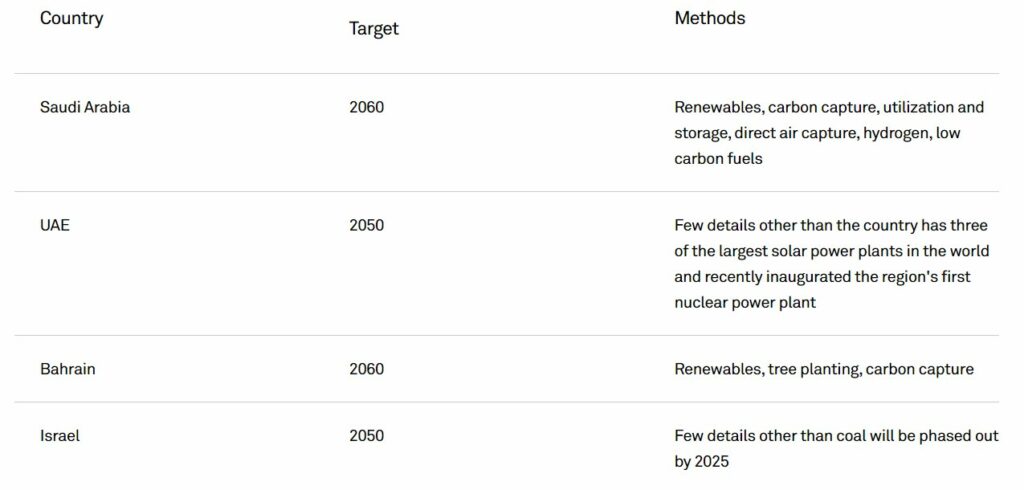This screenshot has width=1024, height=490.
Task: Click the Country column header
Action: pos(71,18)
